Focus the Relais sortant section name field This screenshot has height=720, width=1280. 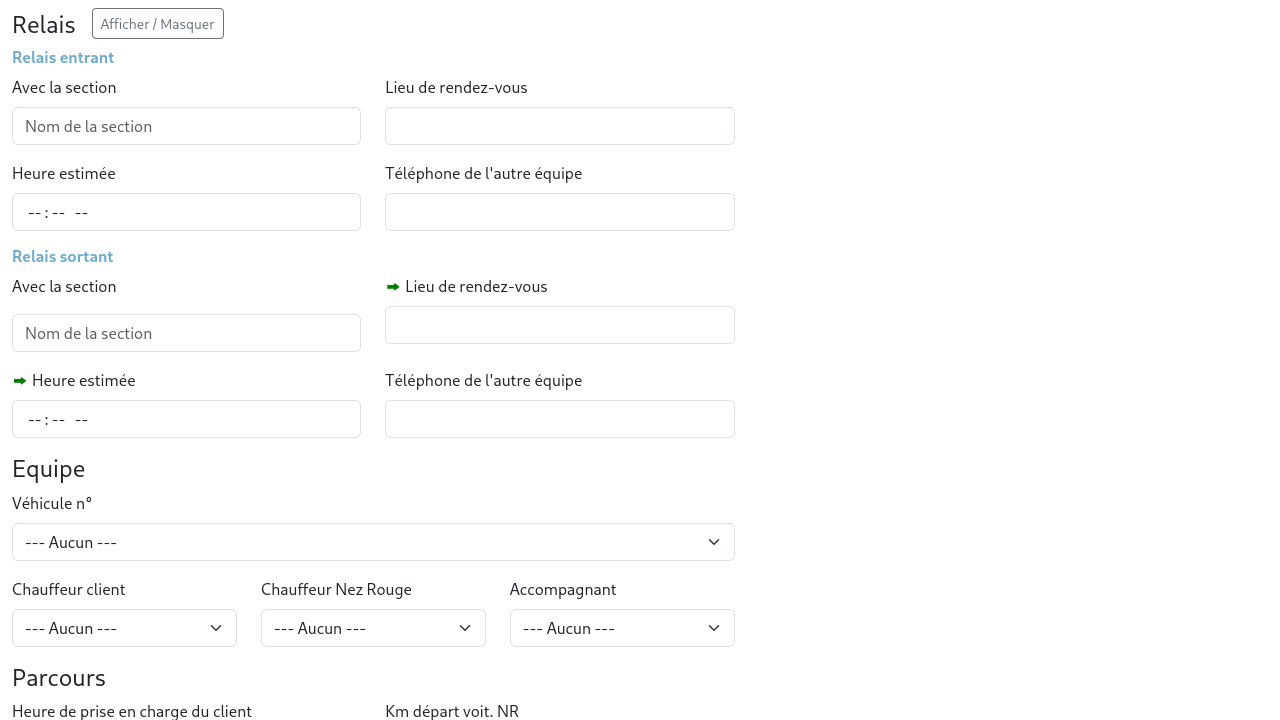click(x=186, y=333)
